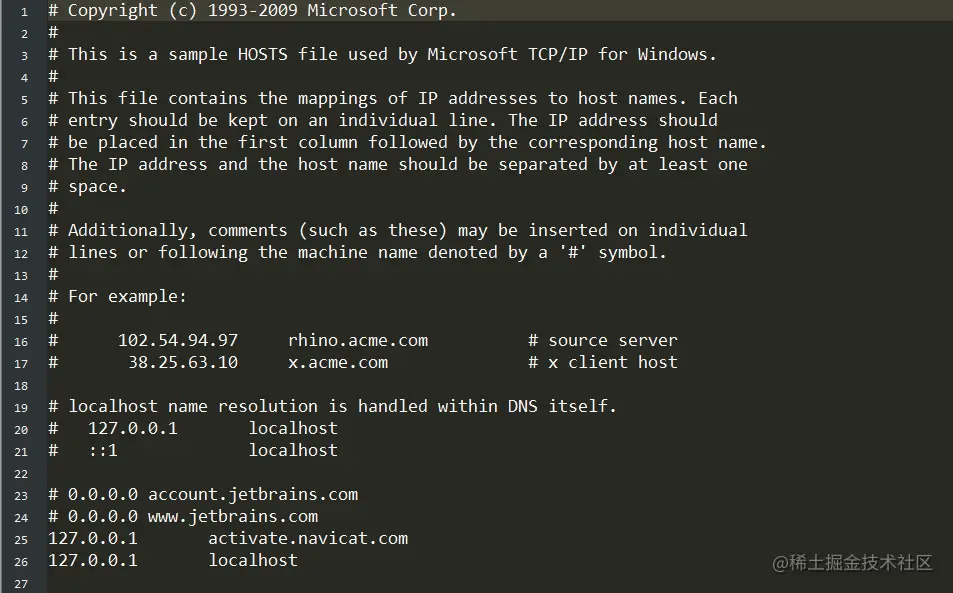Image resolution: width=953 pixels, height=593 pixels.
Task: Click line number 16 in the gutter
Action: 22,340
